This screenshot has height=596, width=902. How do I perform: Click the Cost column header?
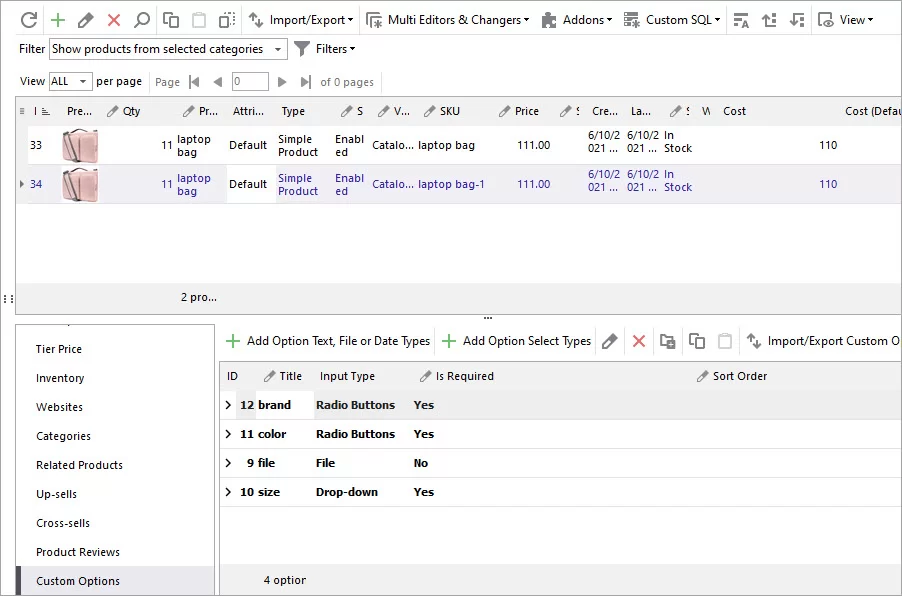click(735, 111)
